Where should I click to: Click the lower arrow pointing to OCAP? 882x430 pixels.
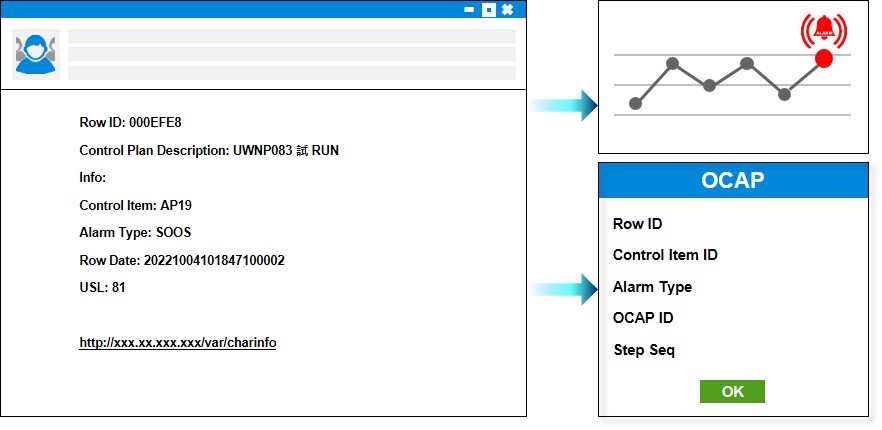564,289
